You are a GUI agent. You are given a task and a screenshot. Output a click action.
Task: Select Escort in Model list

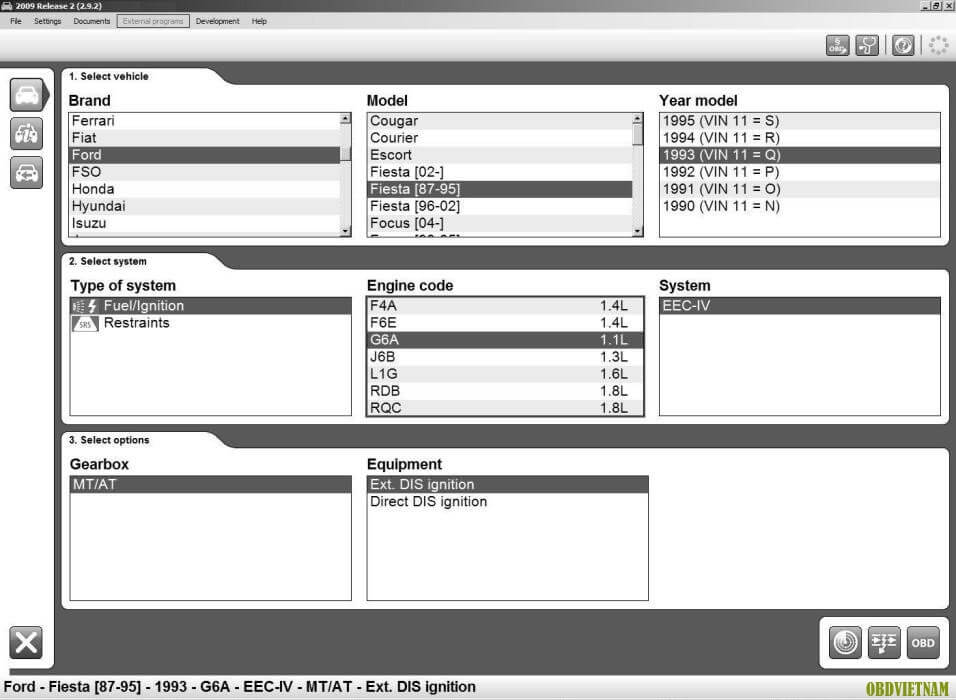pyautogui.click(x=500, y=155)
